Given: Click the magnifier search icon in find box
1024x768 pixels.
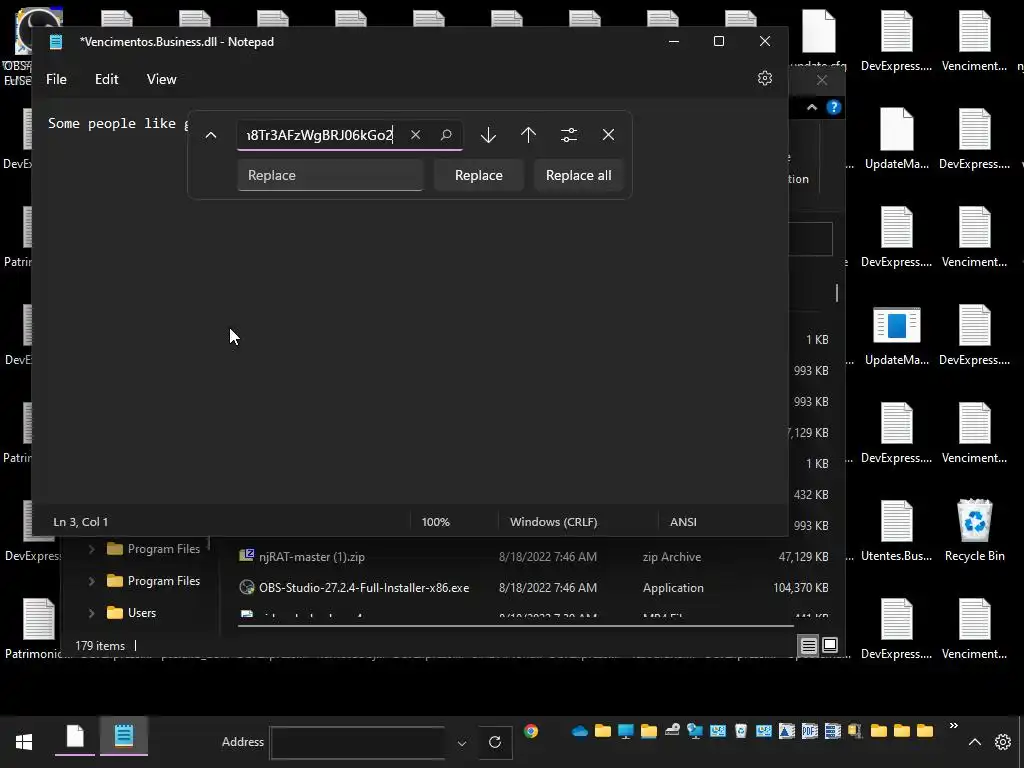Looking at the screenshot, I should [x=446, y=135].
